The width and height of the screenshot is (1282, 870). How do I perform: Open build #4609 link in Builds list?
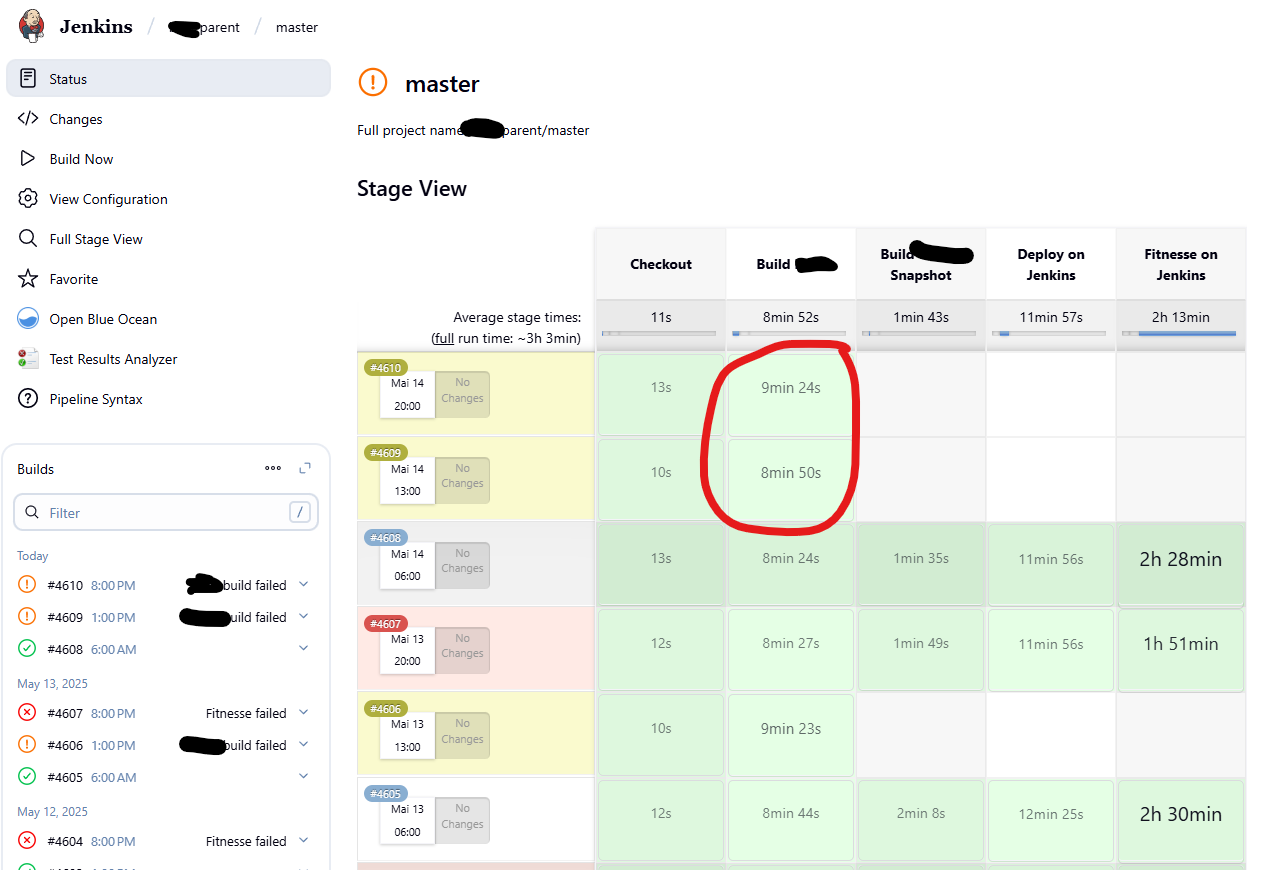[x=63, y=617]
